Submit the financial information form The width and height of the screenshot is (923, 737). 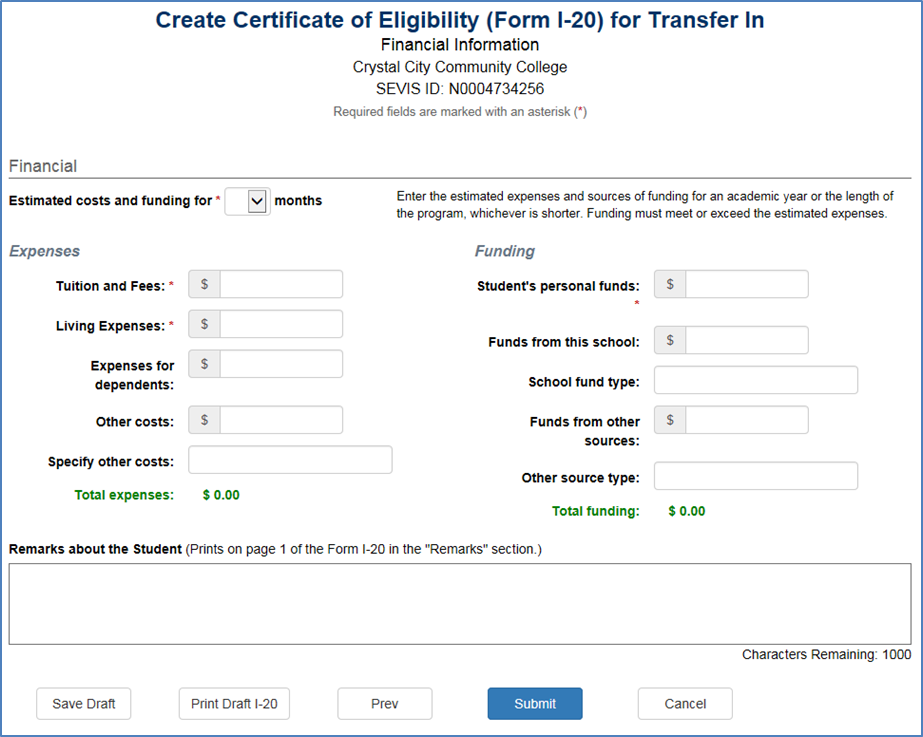[x=535, y=703]
